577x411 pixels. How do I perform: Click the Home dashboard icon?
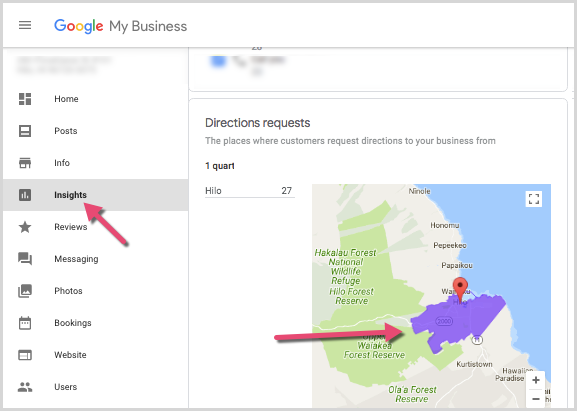point(25,99)
